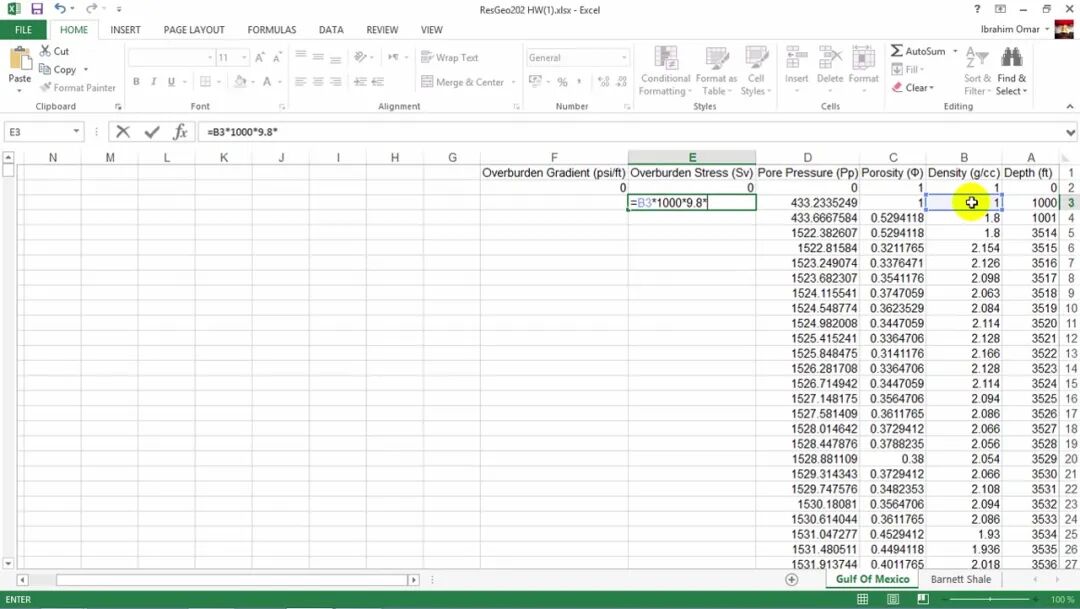Switch to the FORMULAS ribbon tab
Viewport: 1080px width, 609px height.
271,30
